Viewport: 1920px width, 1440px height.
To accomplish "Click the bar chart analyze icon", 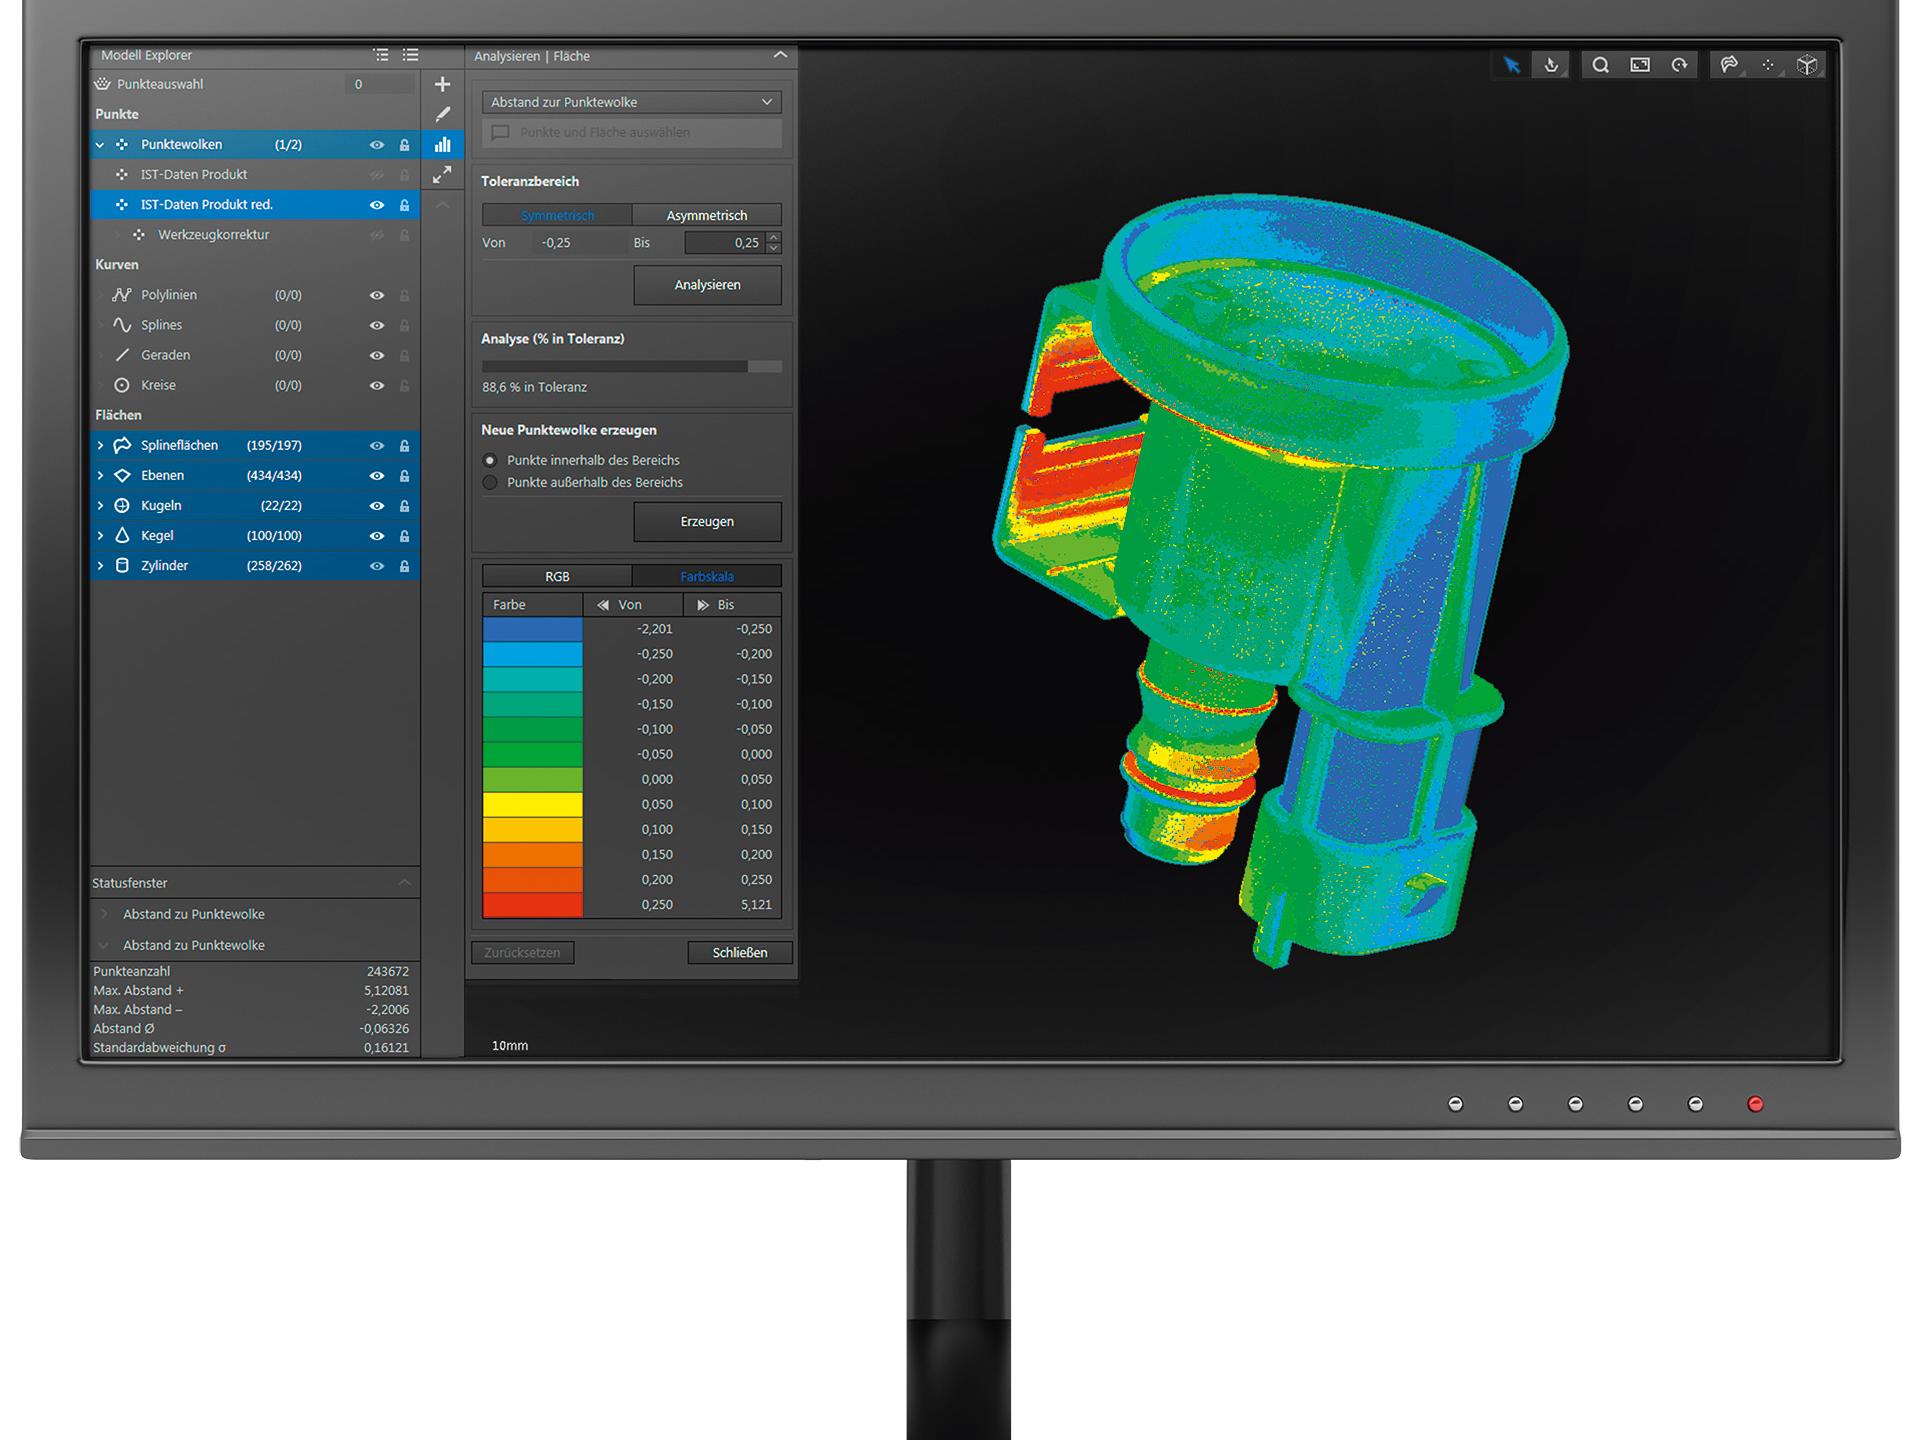I will coord(442,145).
